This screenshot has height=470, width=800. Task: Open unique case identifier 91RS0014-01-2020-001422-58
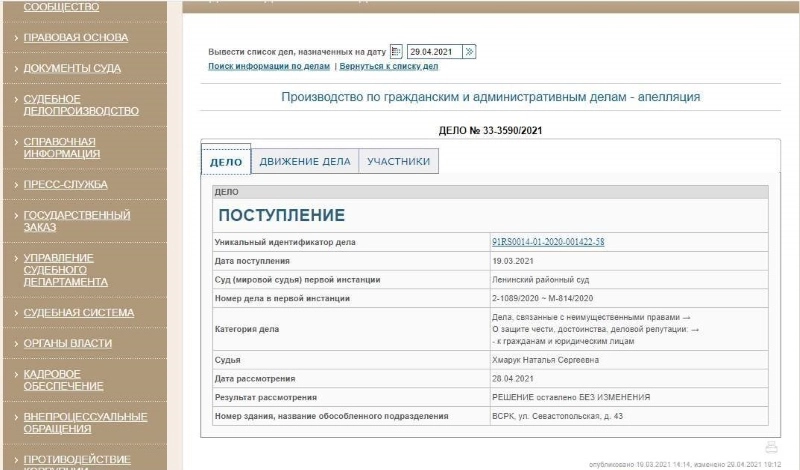coord(547,242)
